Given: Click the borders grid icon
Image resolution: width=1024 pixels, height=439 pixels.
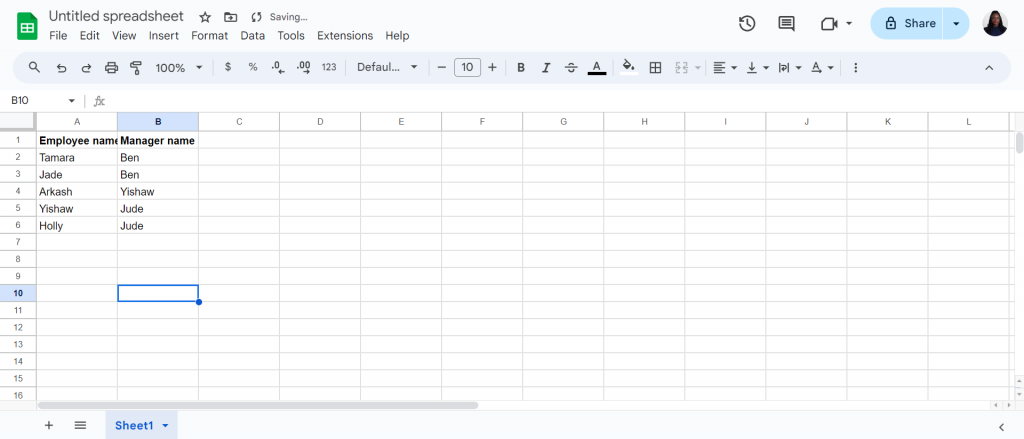Looking at the screenshot, I should click(x=655, y=67).
